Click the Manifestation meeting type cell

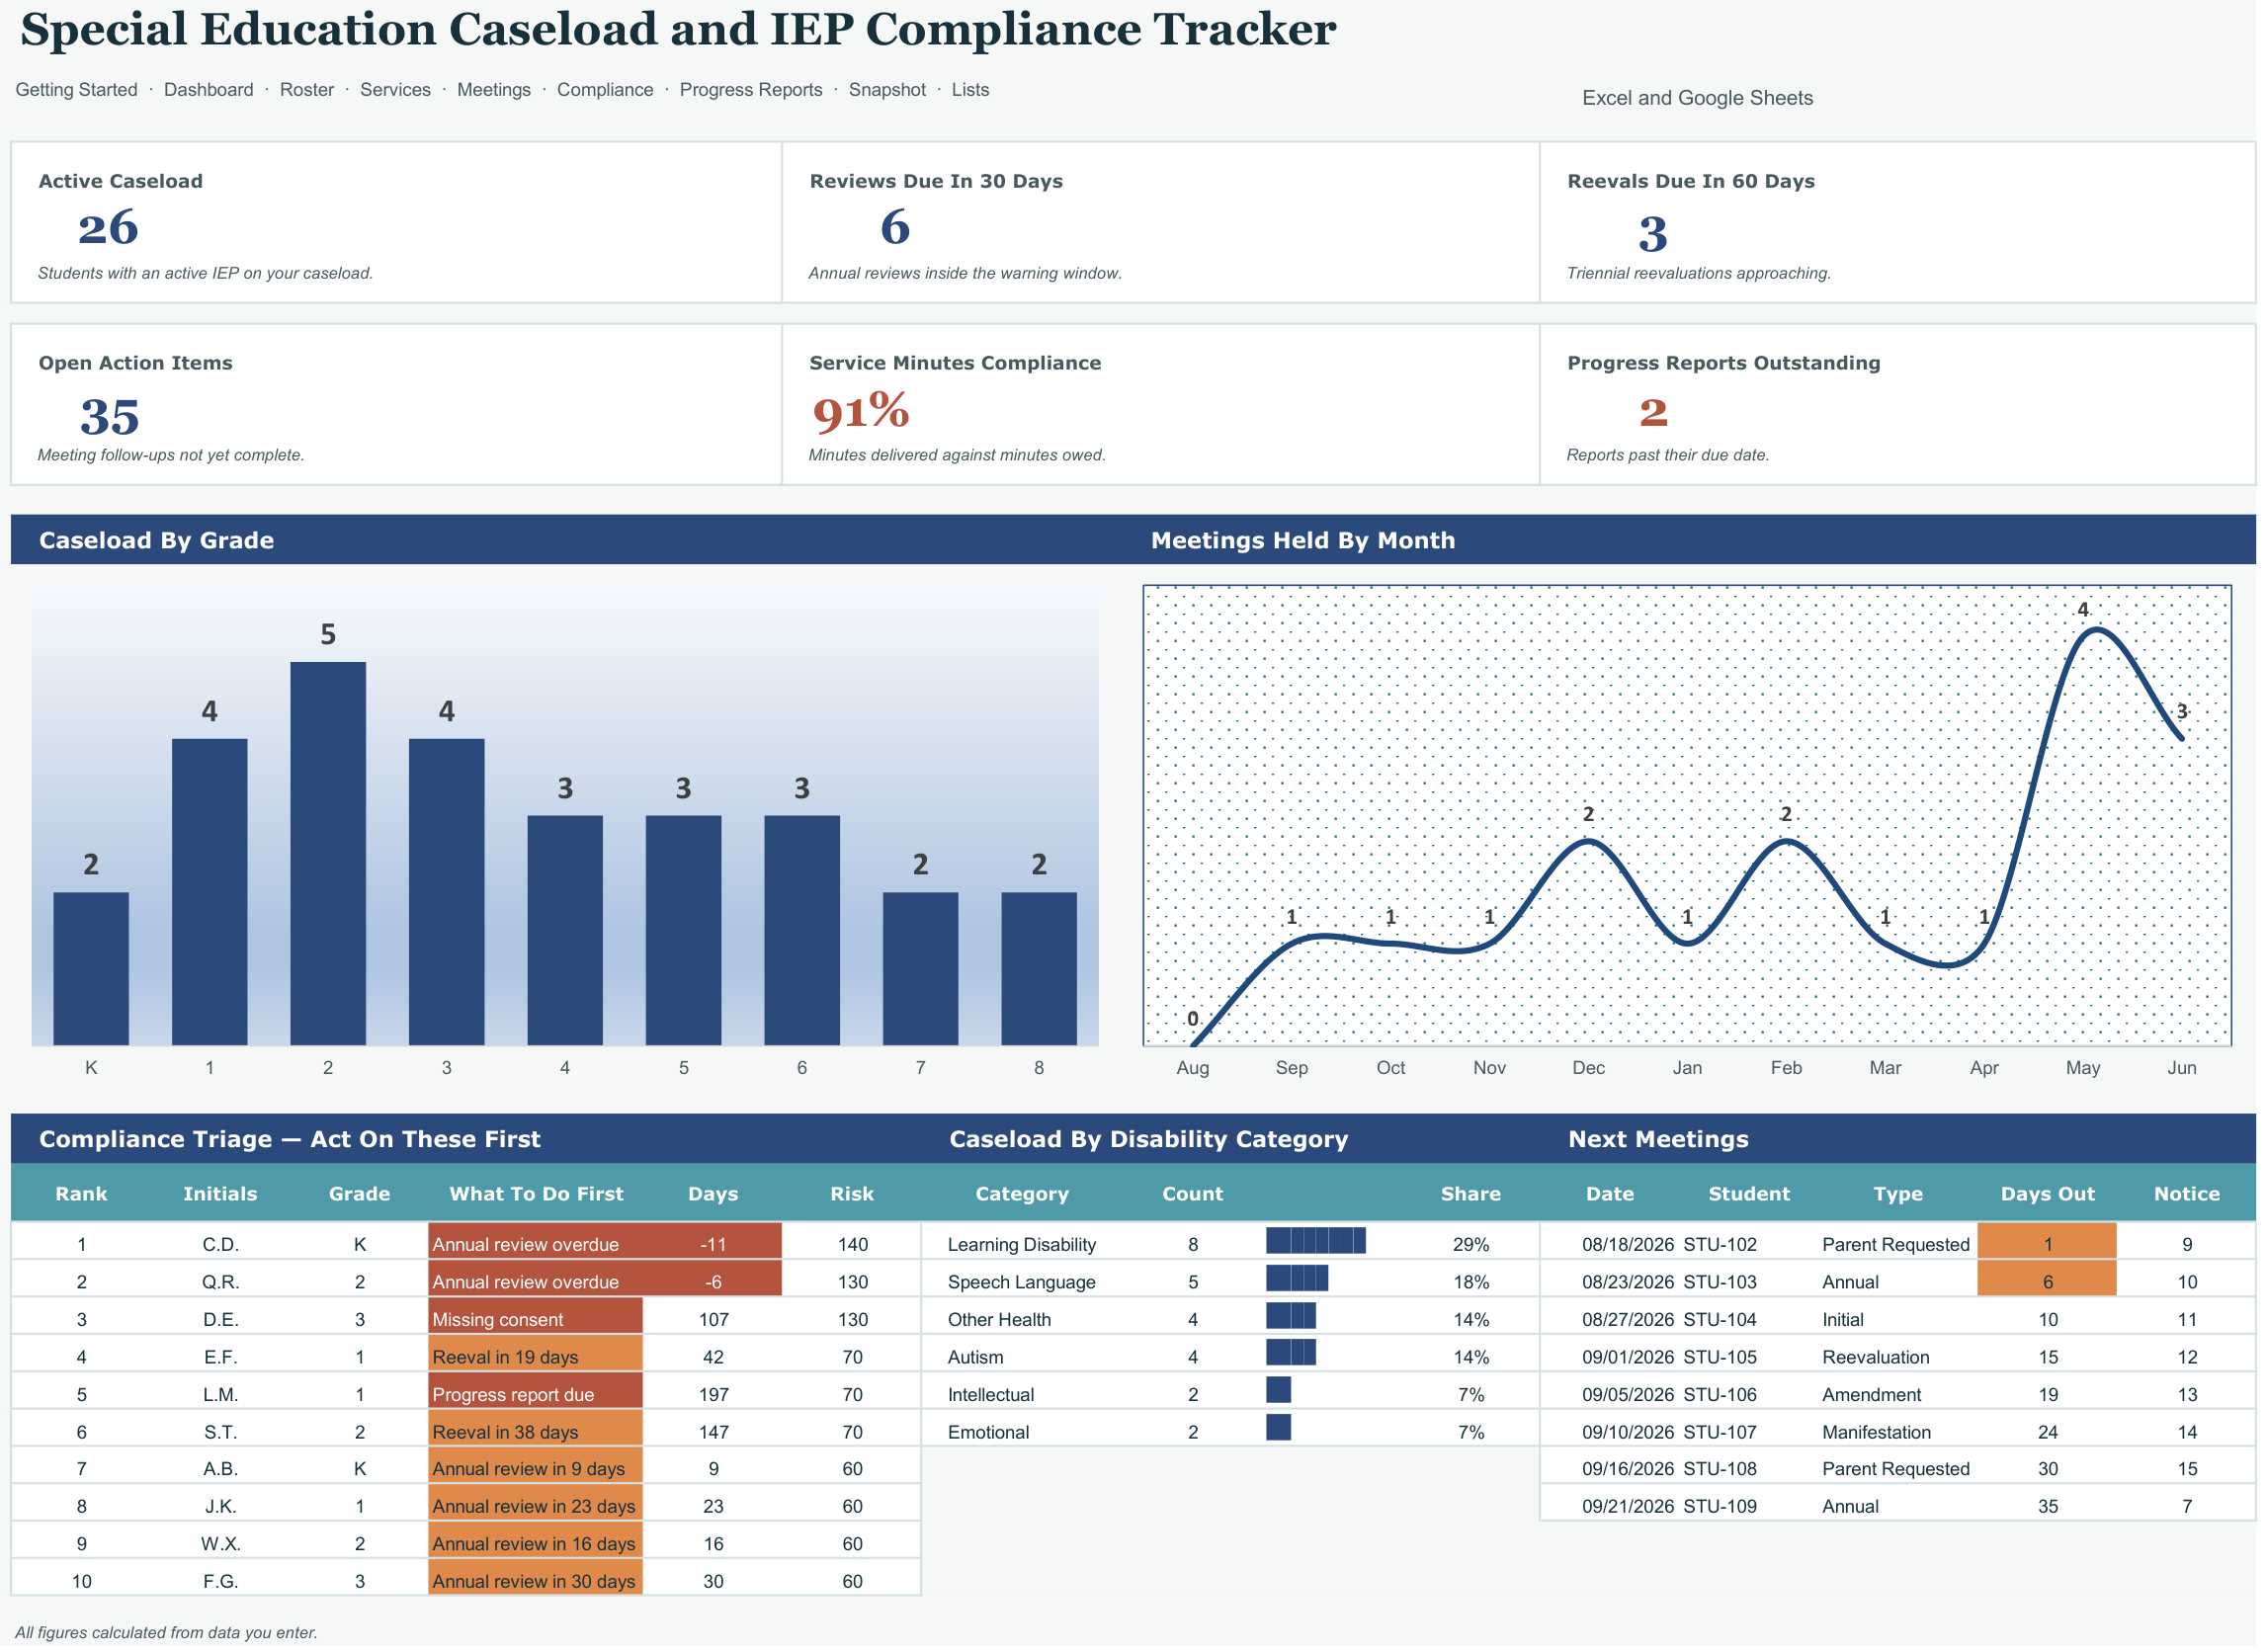coord(1878,1433)
